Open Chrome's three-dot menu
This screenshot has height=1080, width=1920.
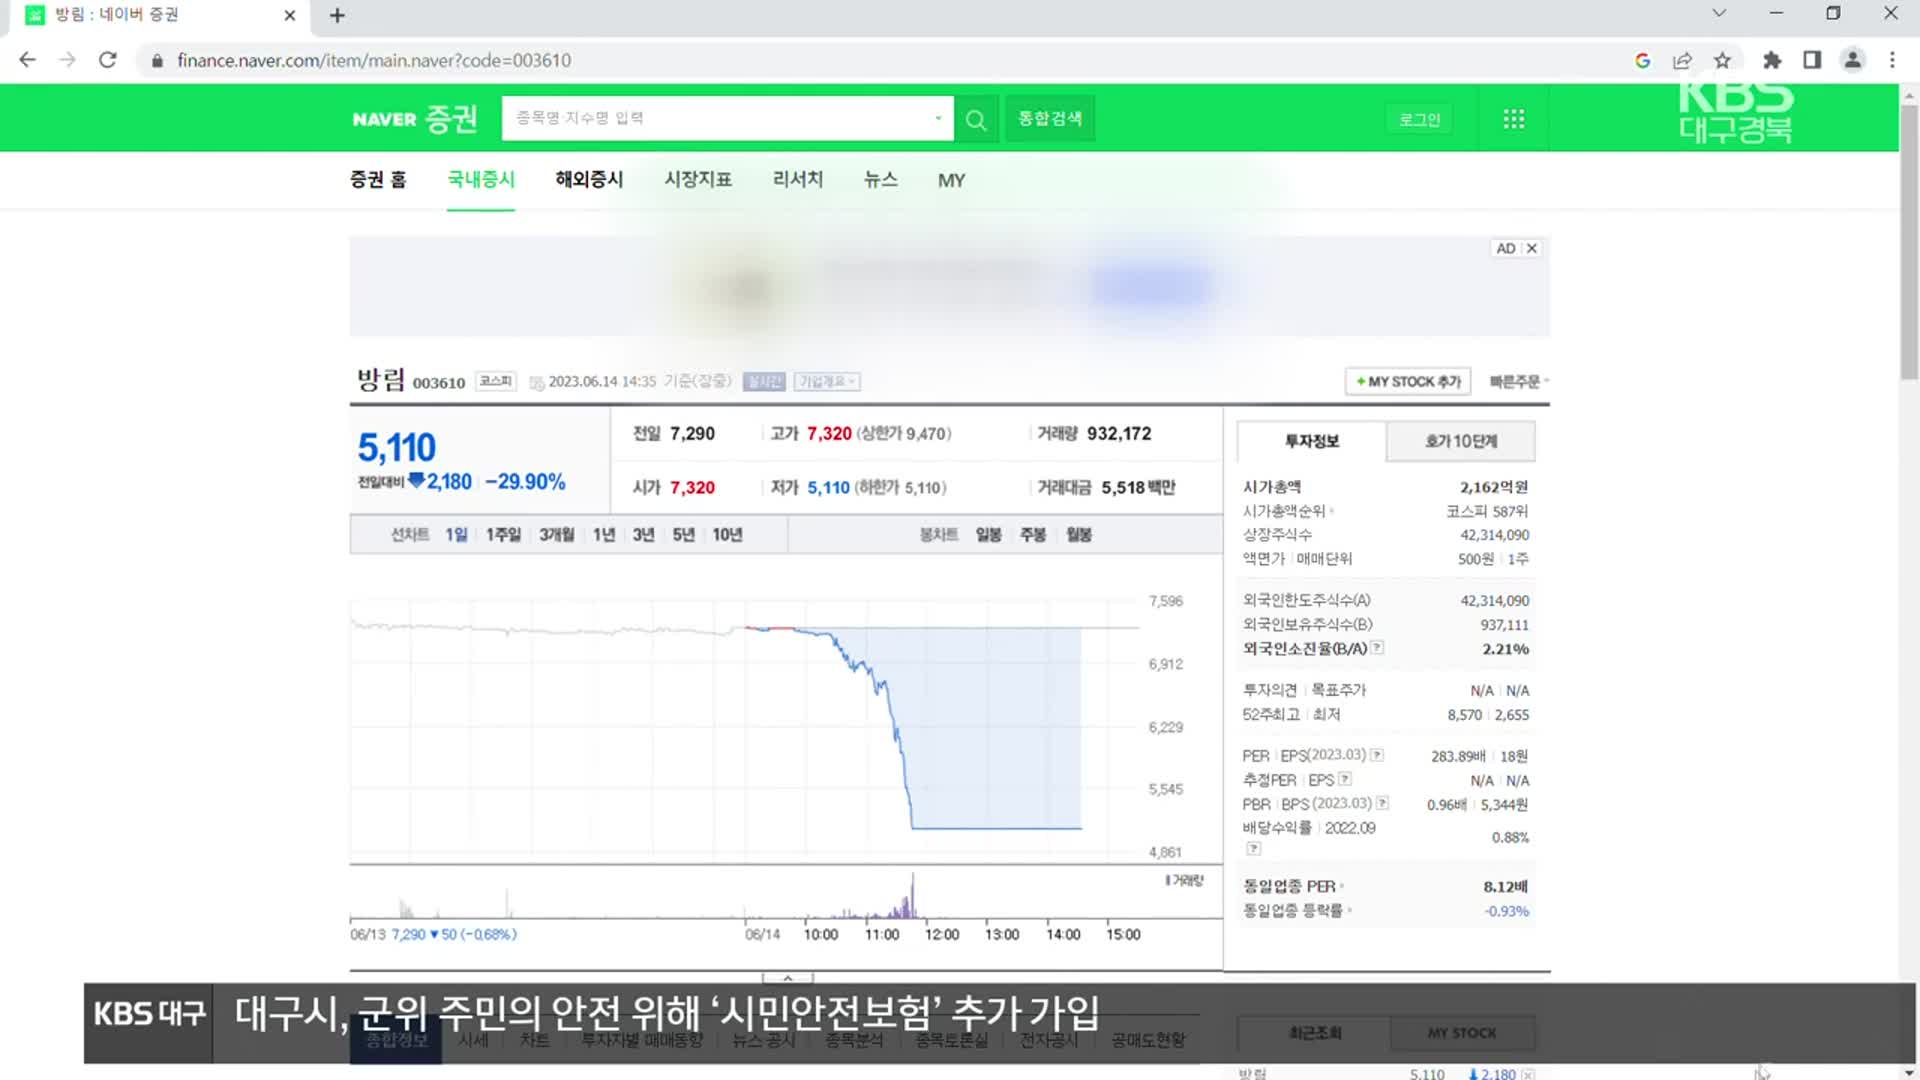pyautogui.click(x=1892, y=60)
